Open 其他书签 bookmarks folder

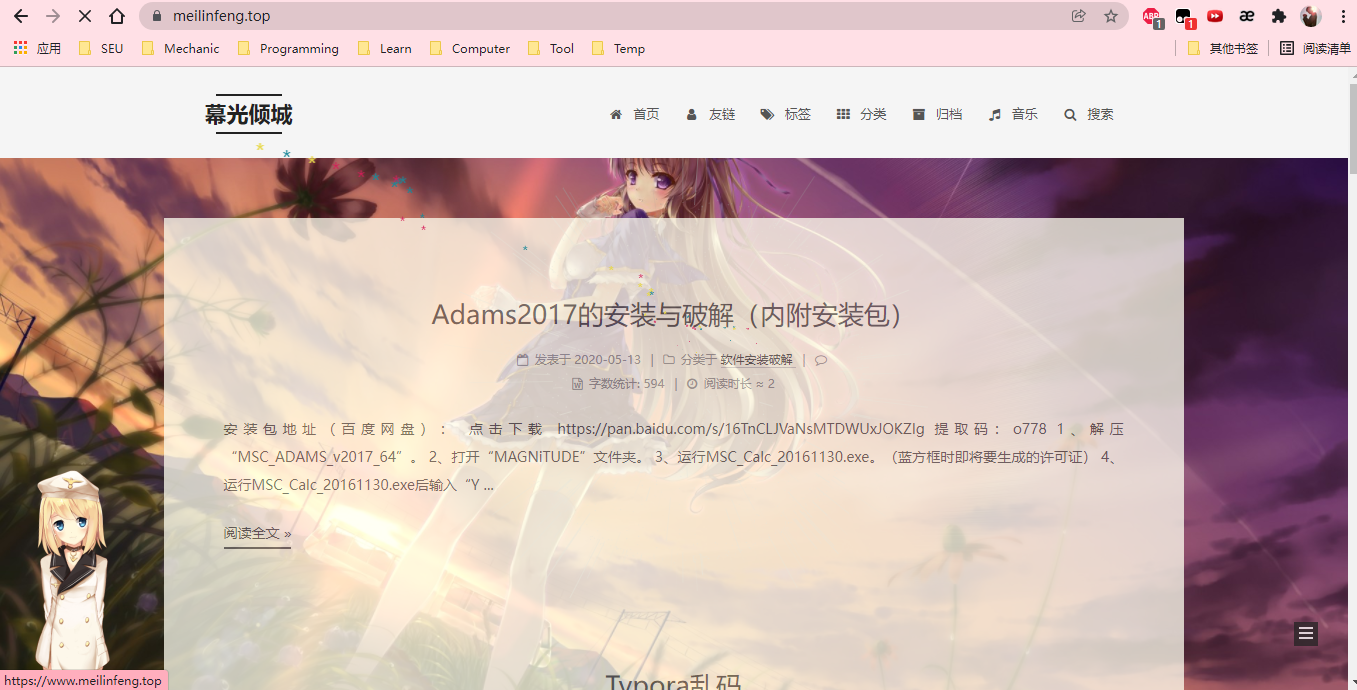pos(1222,48)
